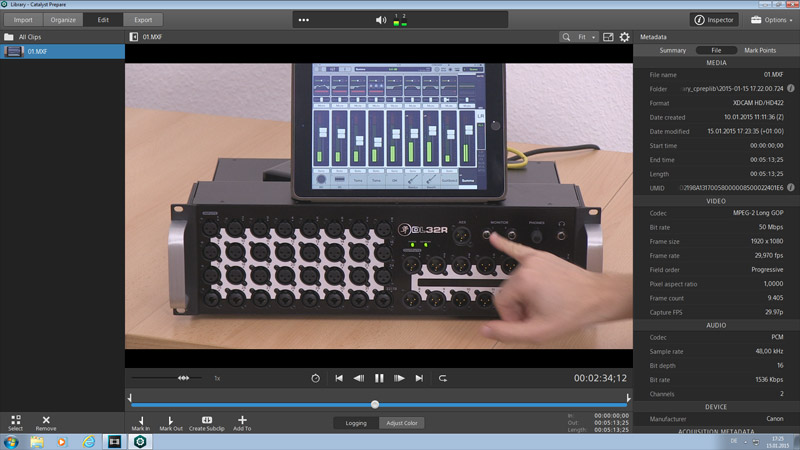Screen dimensions: 800x450
Task: Click the Adjust Color button
Action: (x=402, y=423)
